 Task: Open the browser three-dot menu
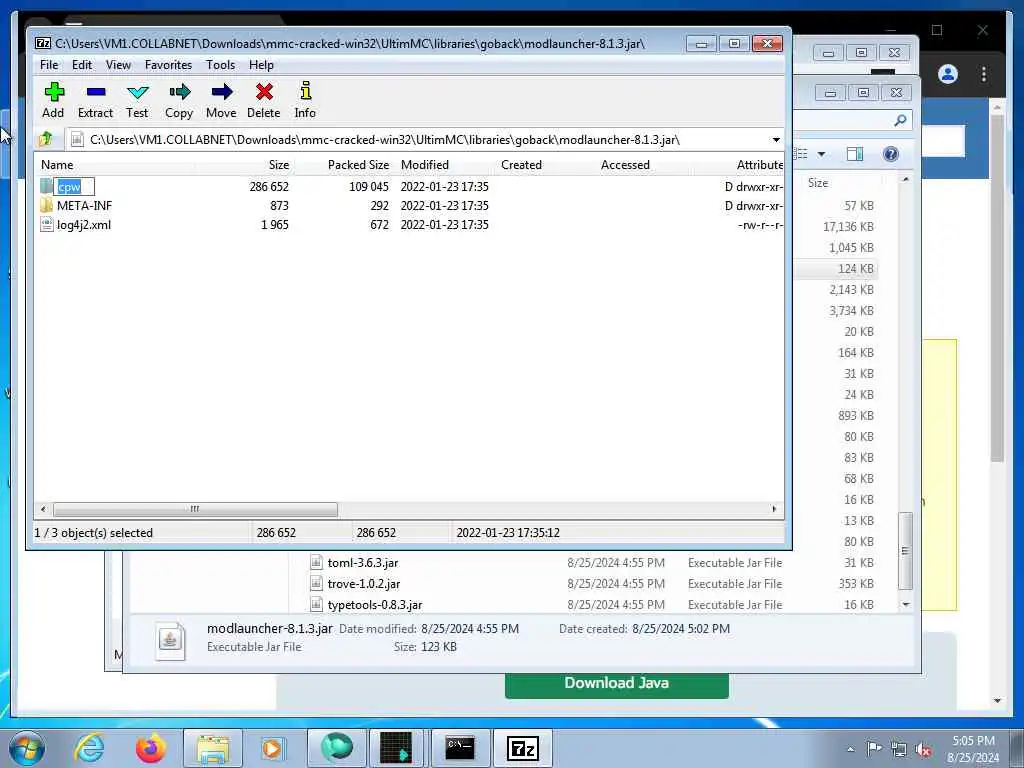point(984,74)
